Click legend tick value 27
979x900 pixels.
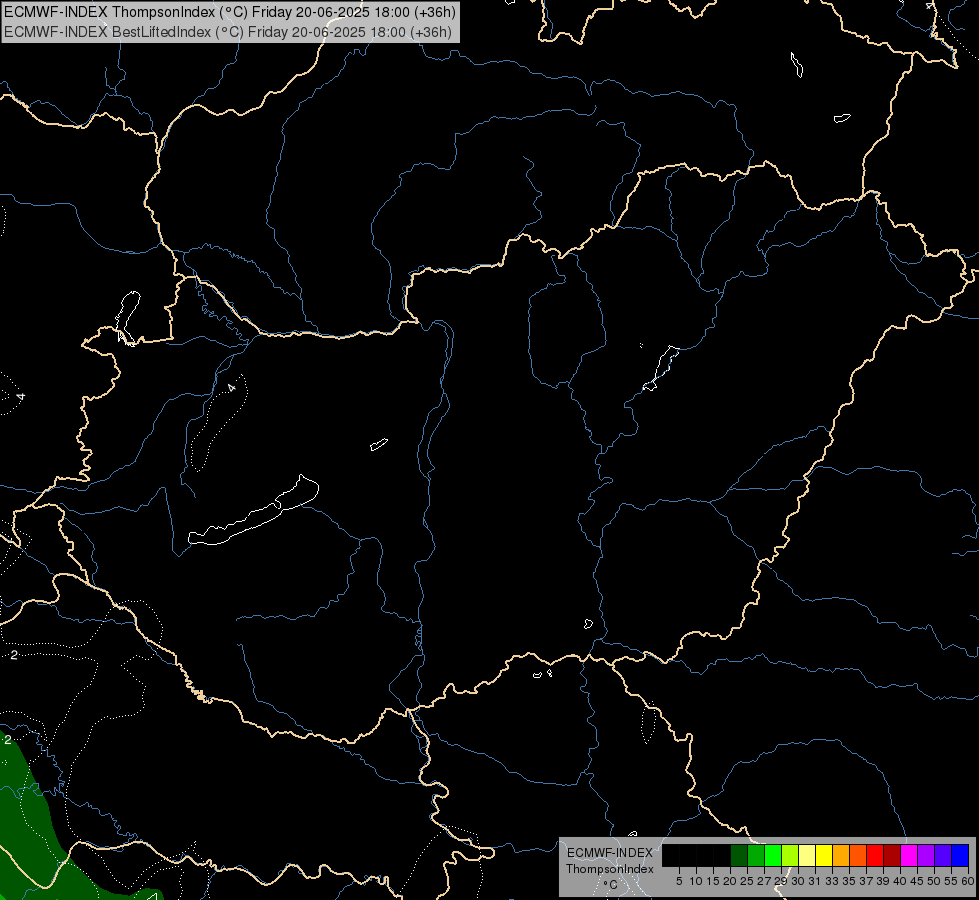(764, 881)
